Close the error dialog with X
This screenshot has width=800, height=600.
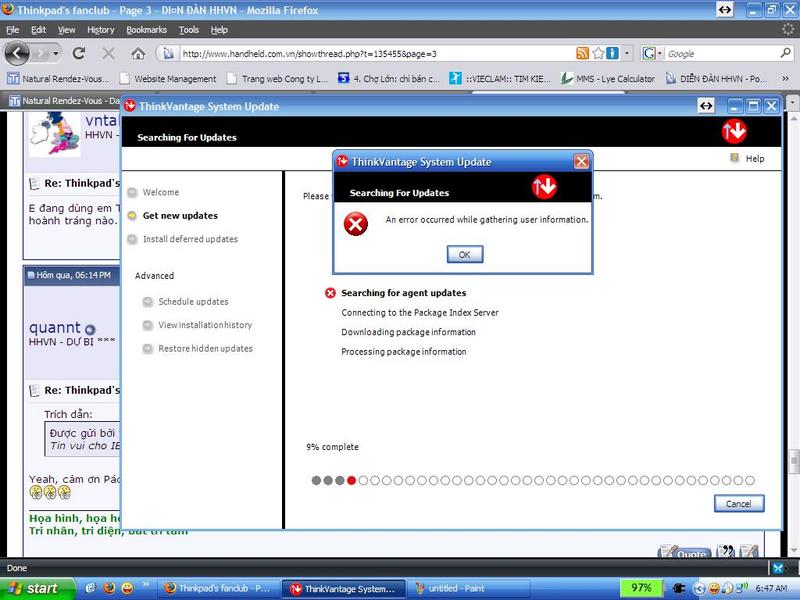[x=581, y=162]
